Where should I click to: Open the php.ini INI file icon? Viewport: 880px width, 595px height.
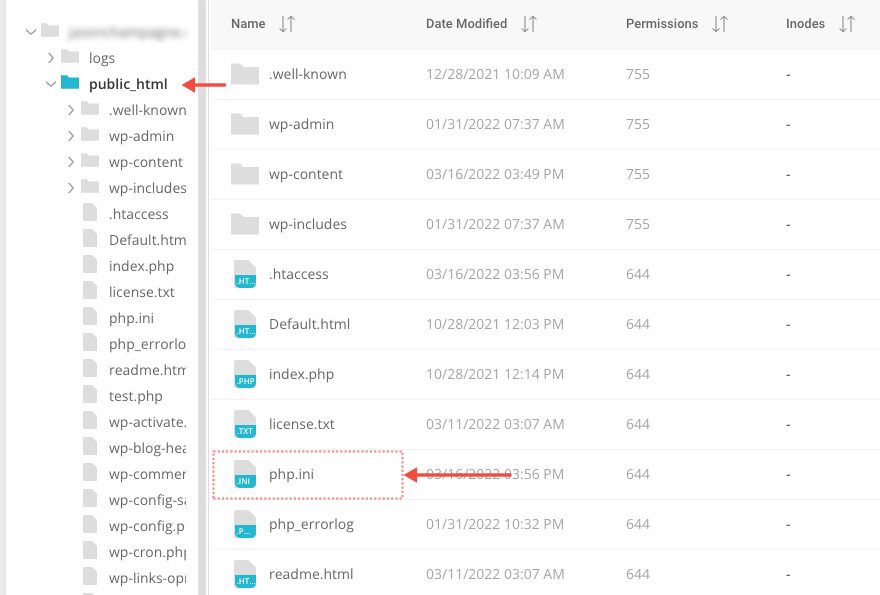coord(245,474)
